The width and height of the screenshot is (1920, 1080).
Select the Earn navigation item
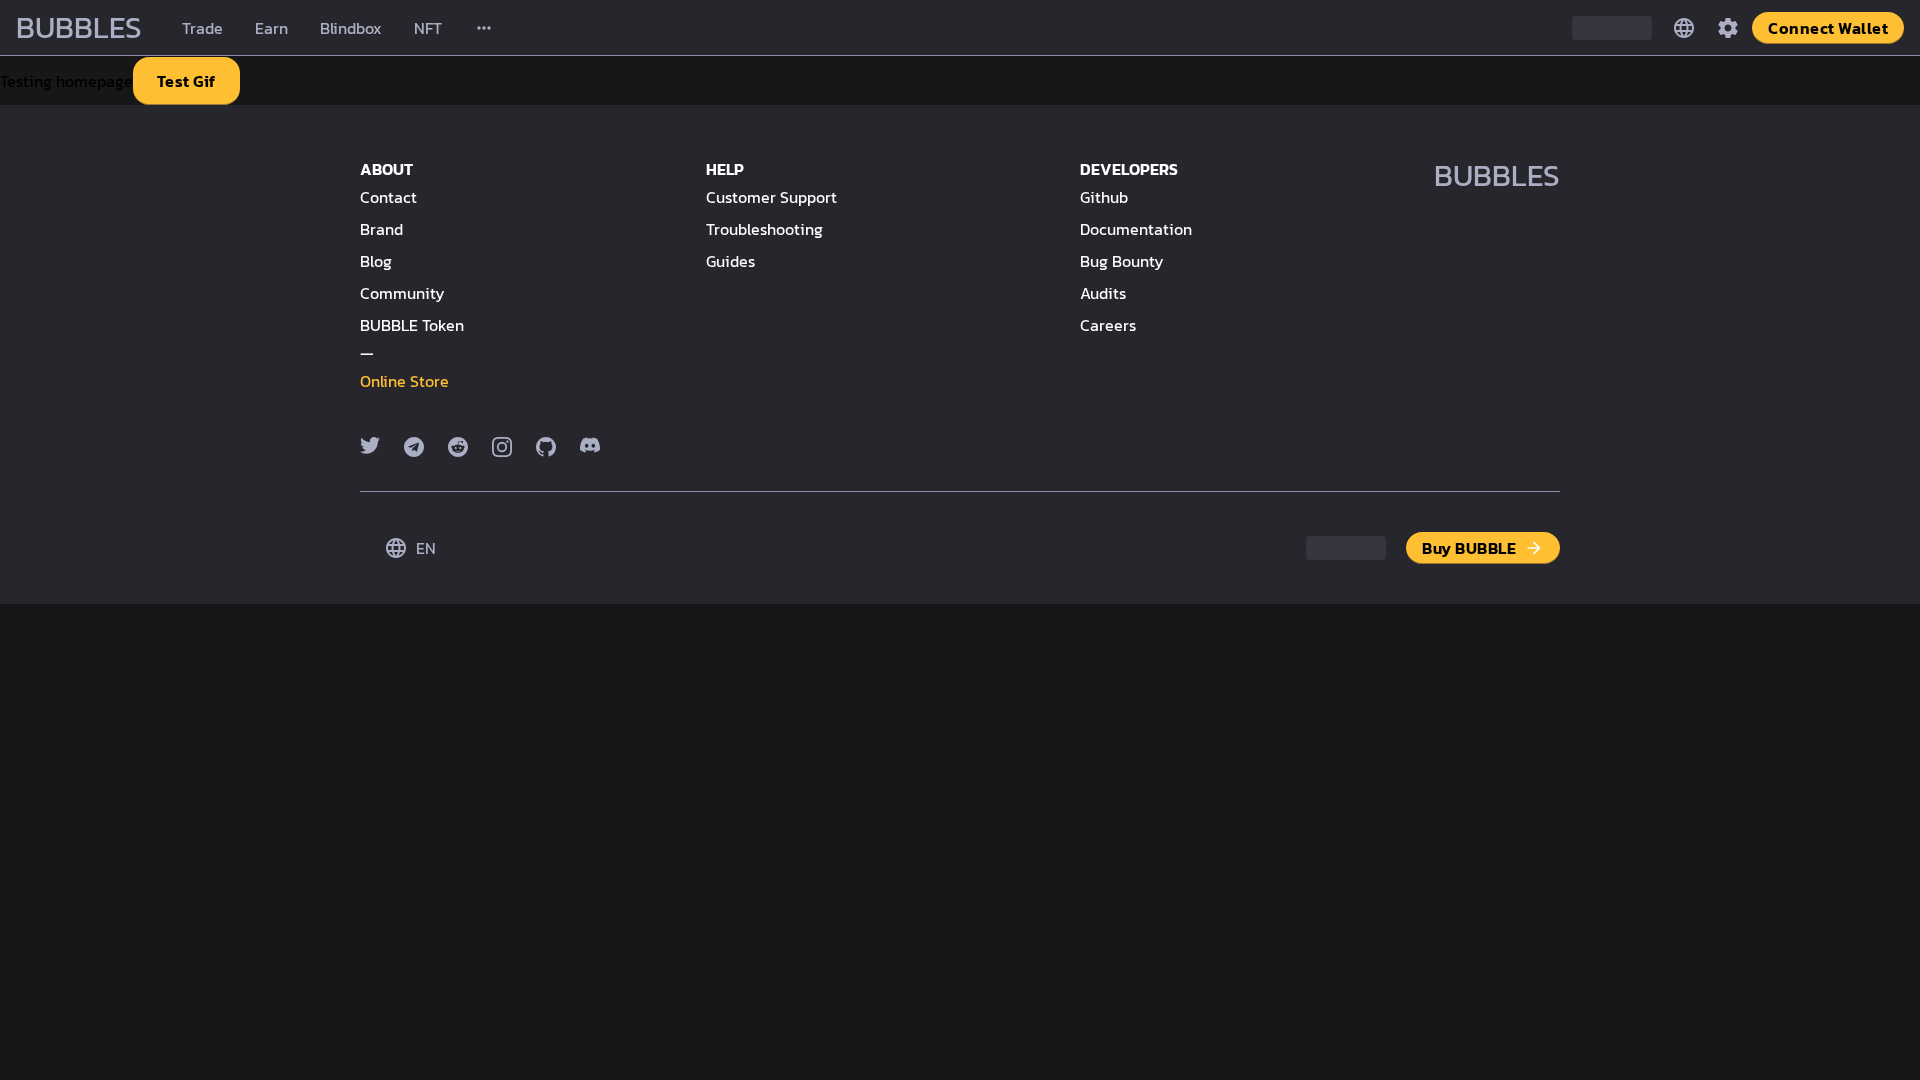click(271, 28)
